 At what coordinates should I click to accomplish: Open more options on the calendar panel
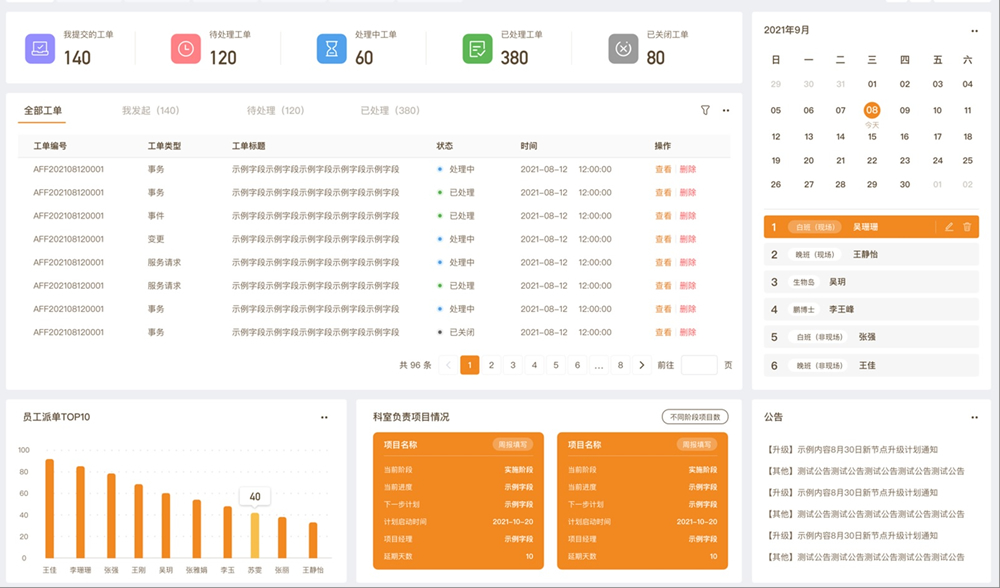coord(975,30)
